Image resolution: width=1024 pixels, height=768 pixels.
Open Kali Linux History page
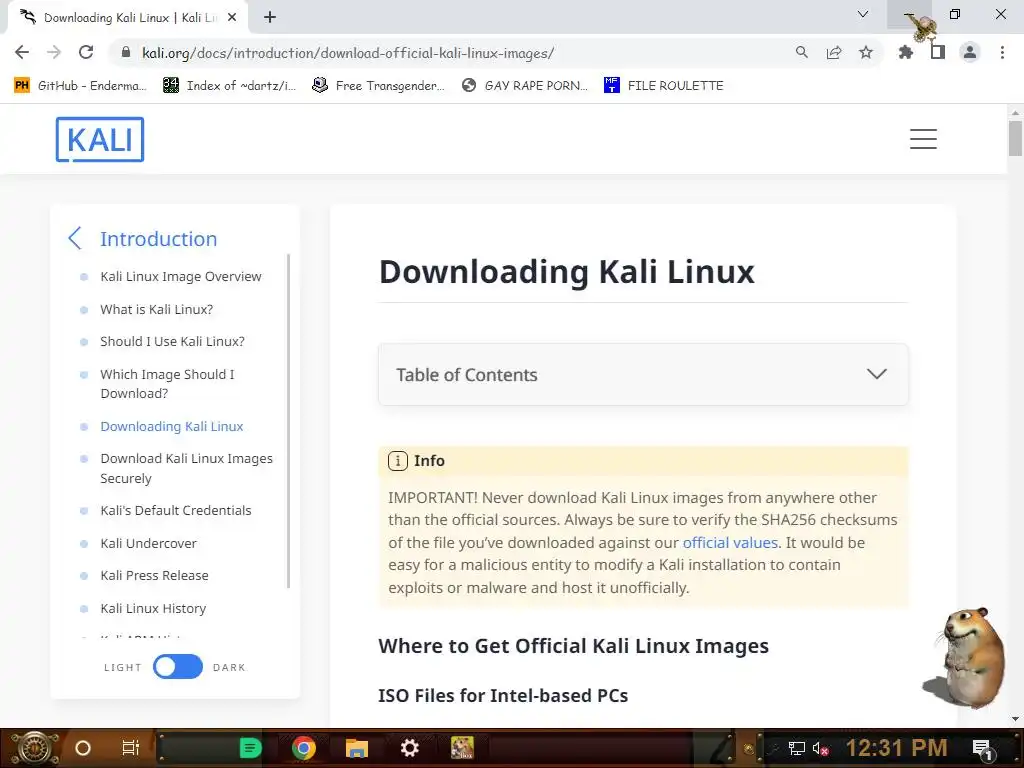(x=153, y=609)
